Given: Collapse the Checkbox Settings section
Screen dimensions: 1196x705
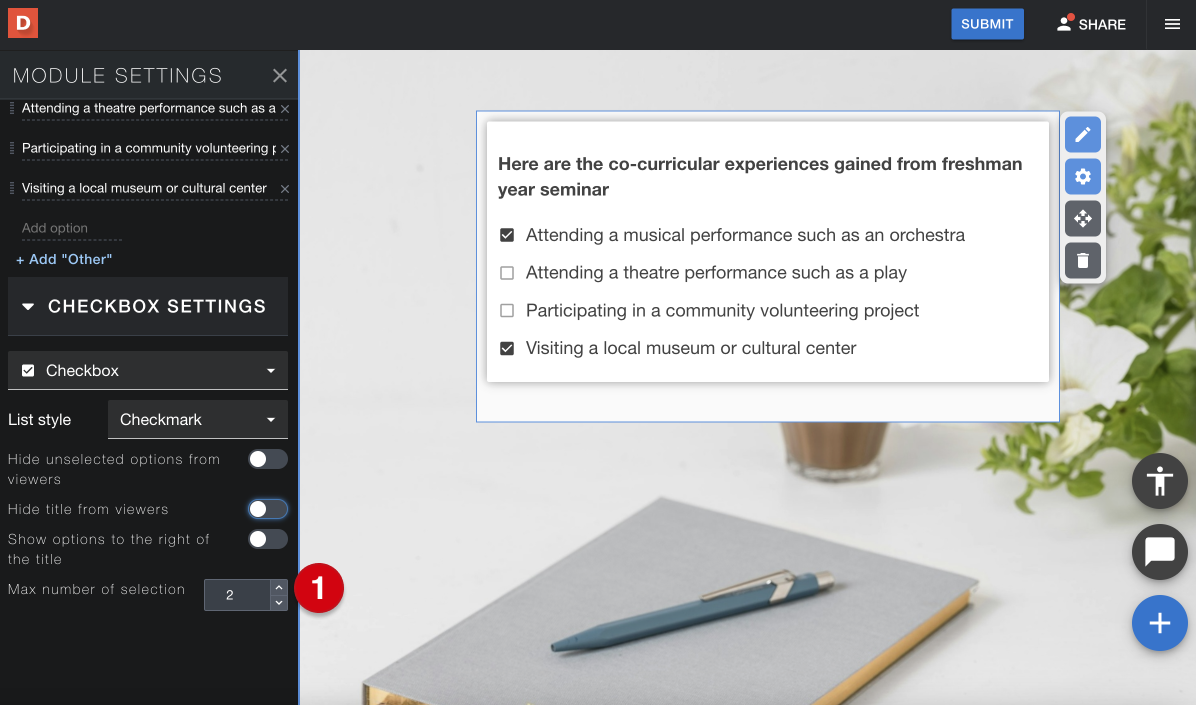Looking at the screenshot, I should tap(148, 307).
